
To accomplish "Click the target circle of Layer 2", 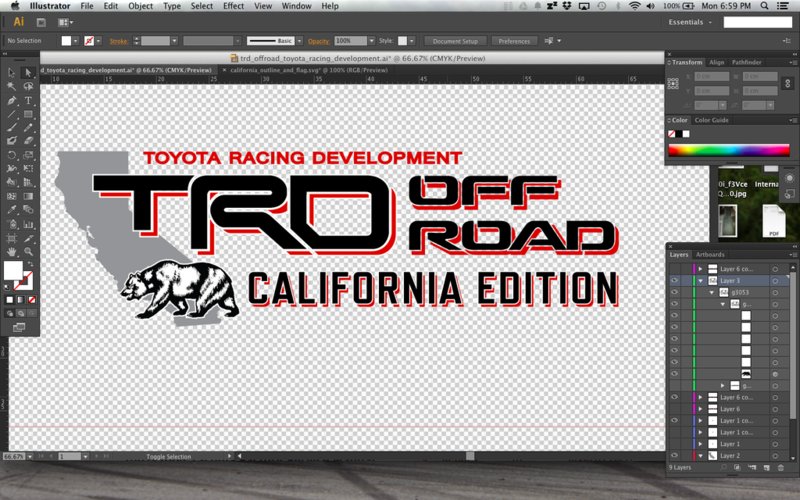I will [x=775, y=456].
